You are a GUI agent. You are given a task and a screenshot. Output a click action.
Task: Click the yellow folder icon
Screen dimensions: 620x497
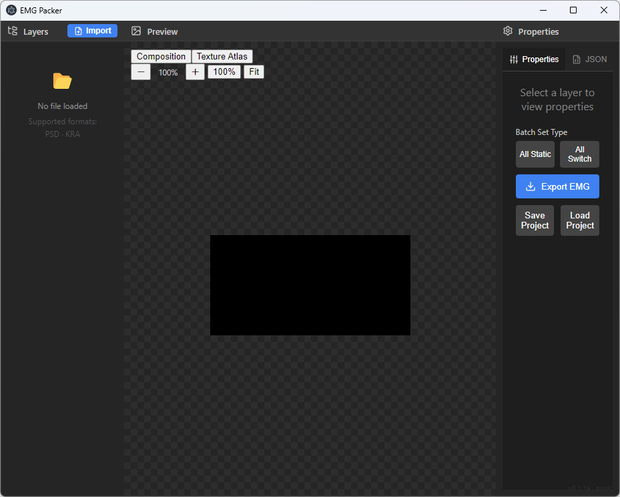point(62,81)
